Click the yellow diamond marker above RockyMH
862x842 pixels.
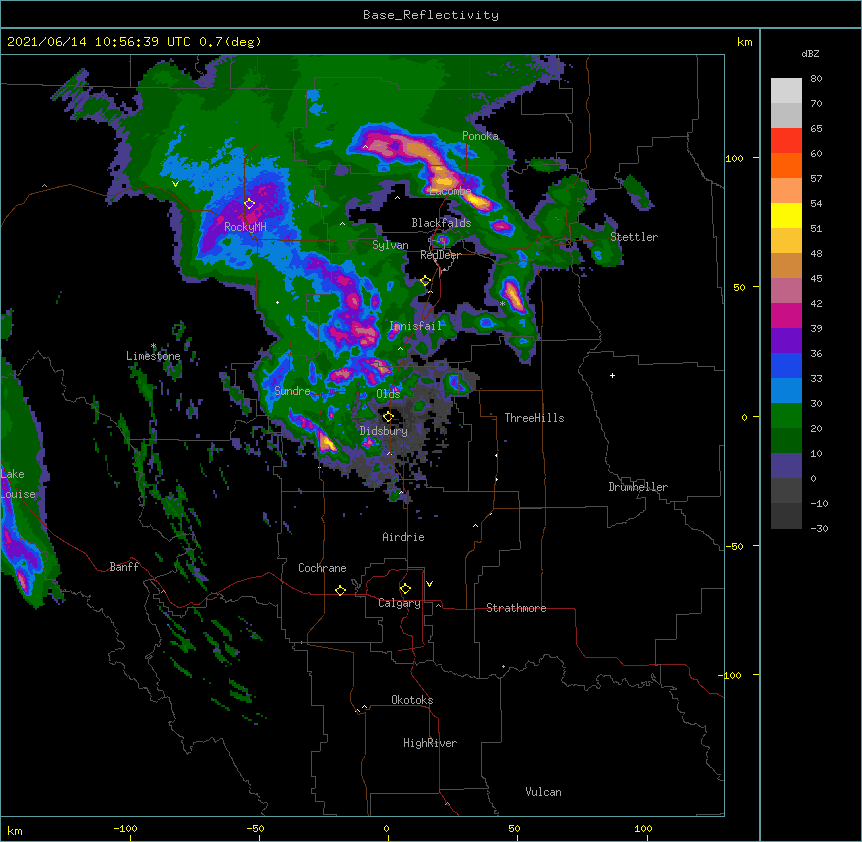[249, 204]
